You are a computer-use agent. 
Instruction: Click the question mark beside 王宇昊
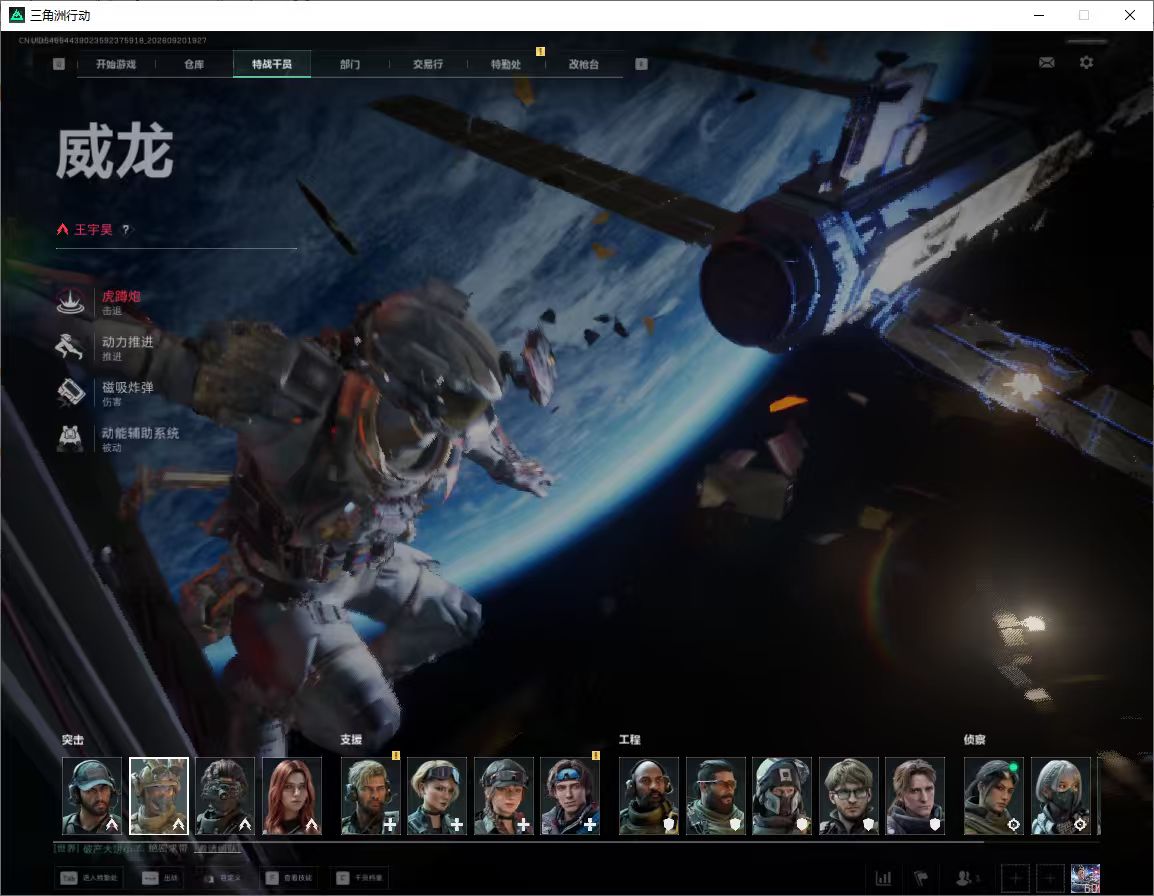click(x=126, y=230)
